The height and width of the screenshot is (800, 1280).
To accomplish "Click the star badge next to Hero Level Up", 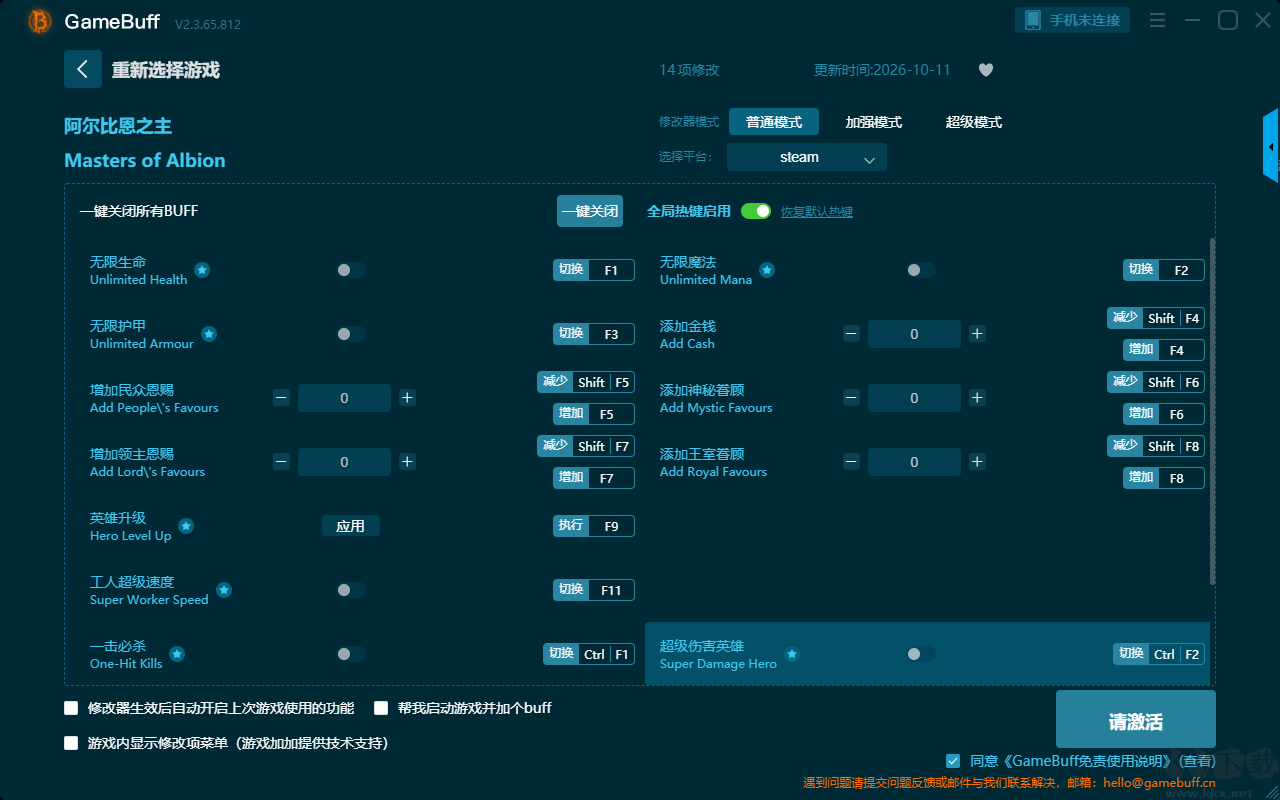I will coord(186,526).
